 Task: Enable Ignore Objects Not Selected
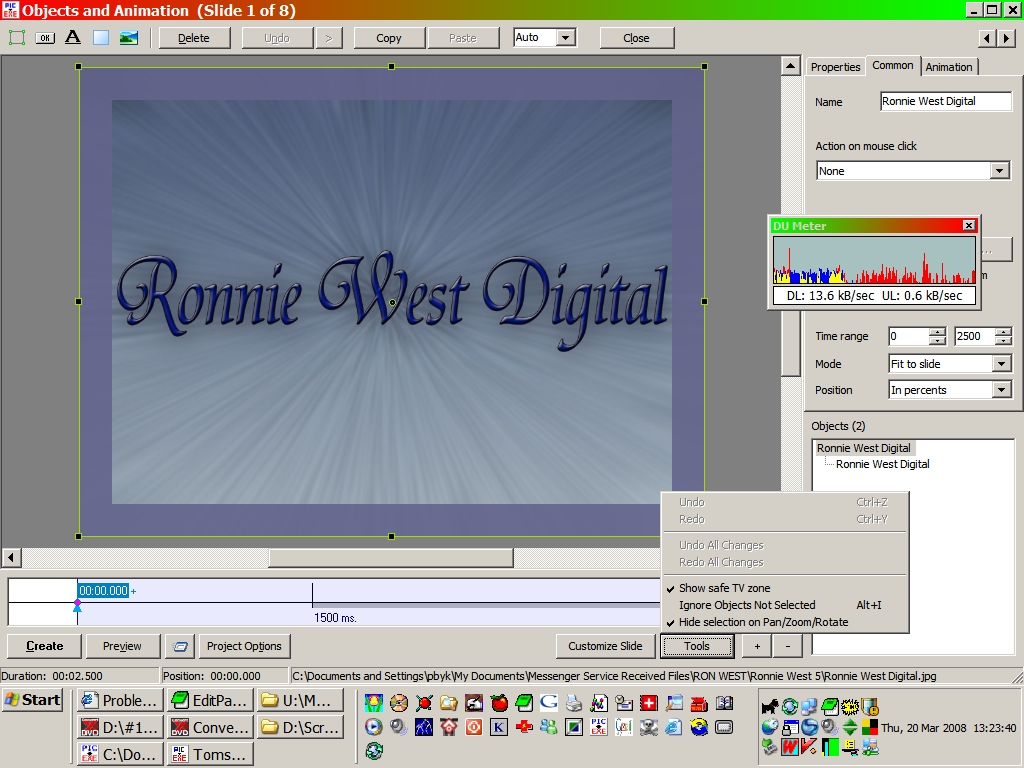pyautogui.click(x=746, y=605)
